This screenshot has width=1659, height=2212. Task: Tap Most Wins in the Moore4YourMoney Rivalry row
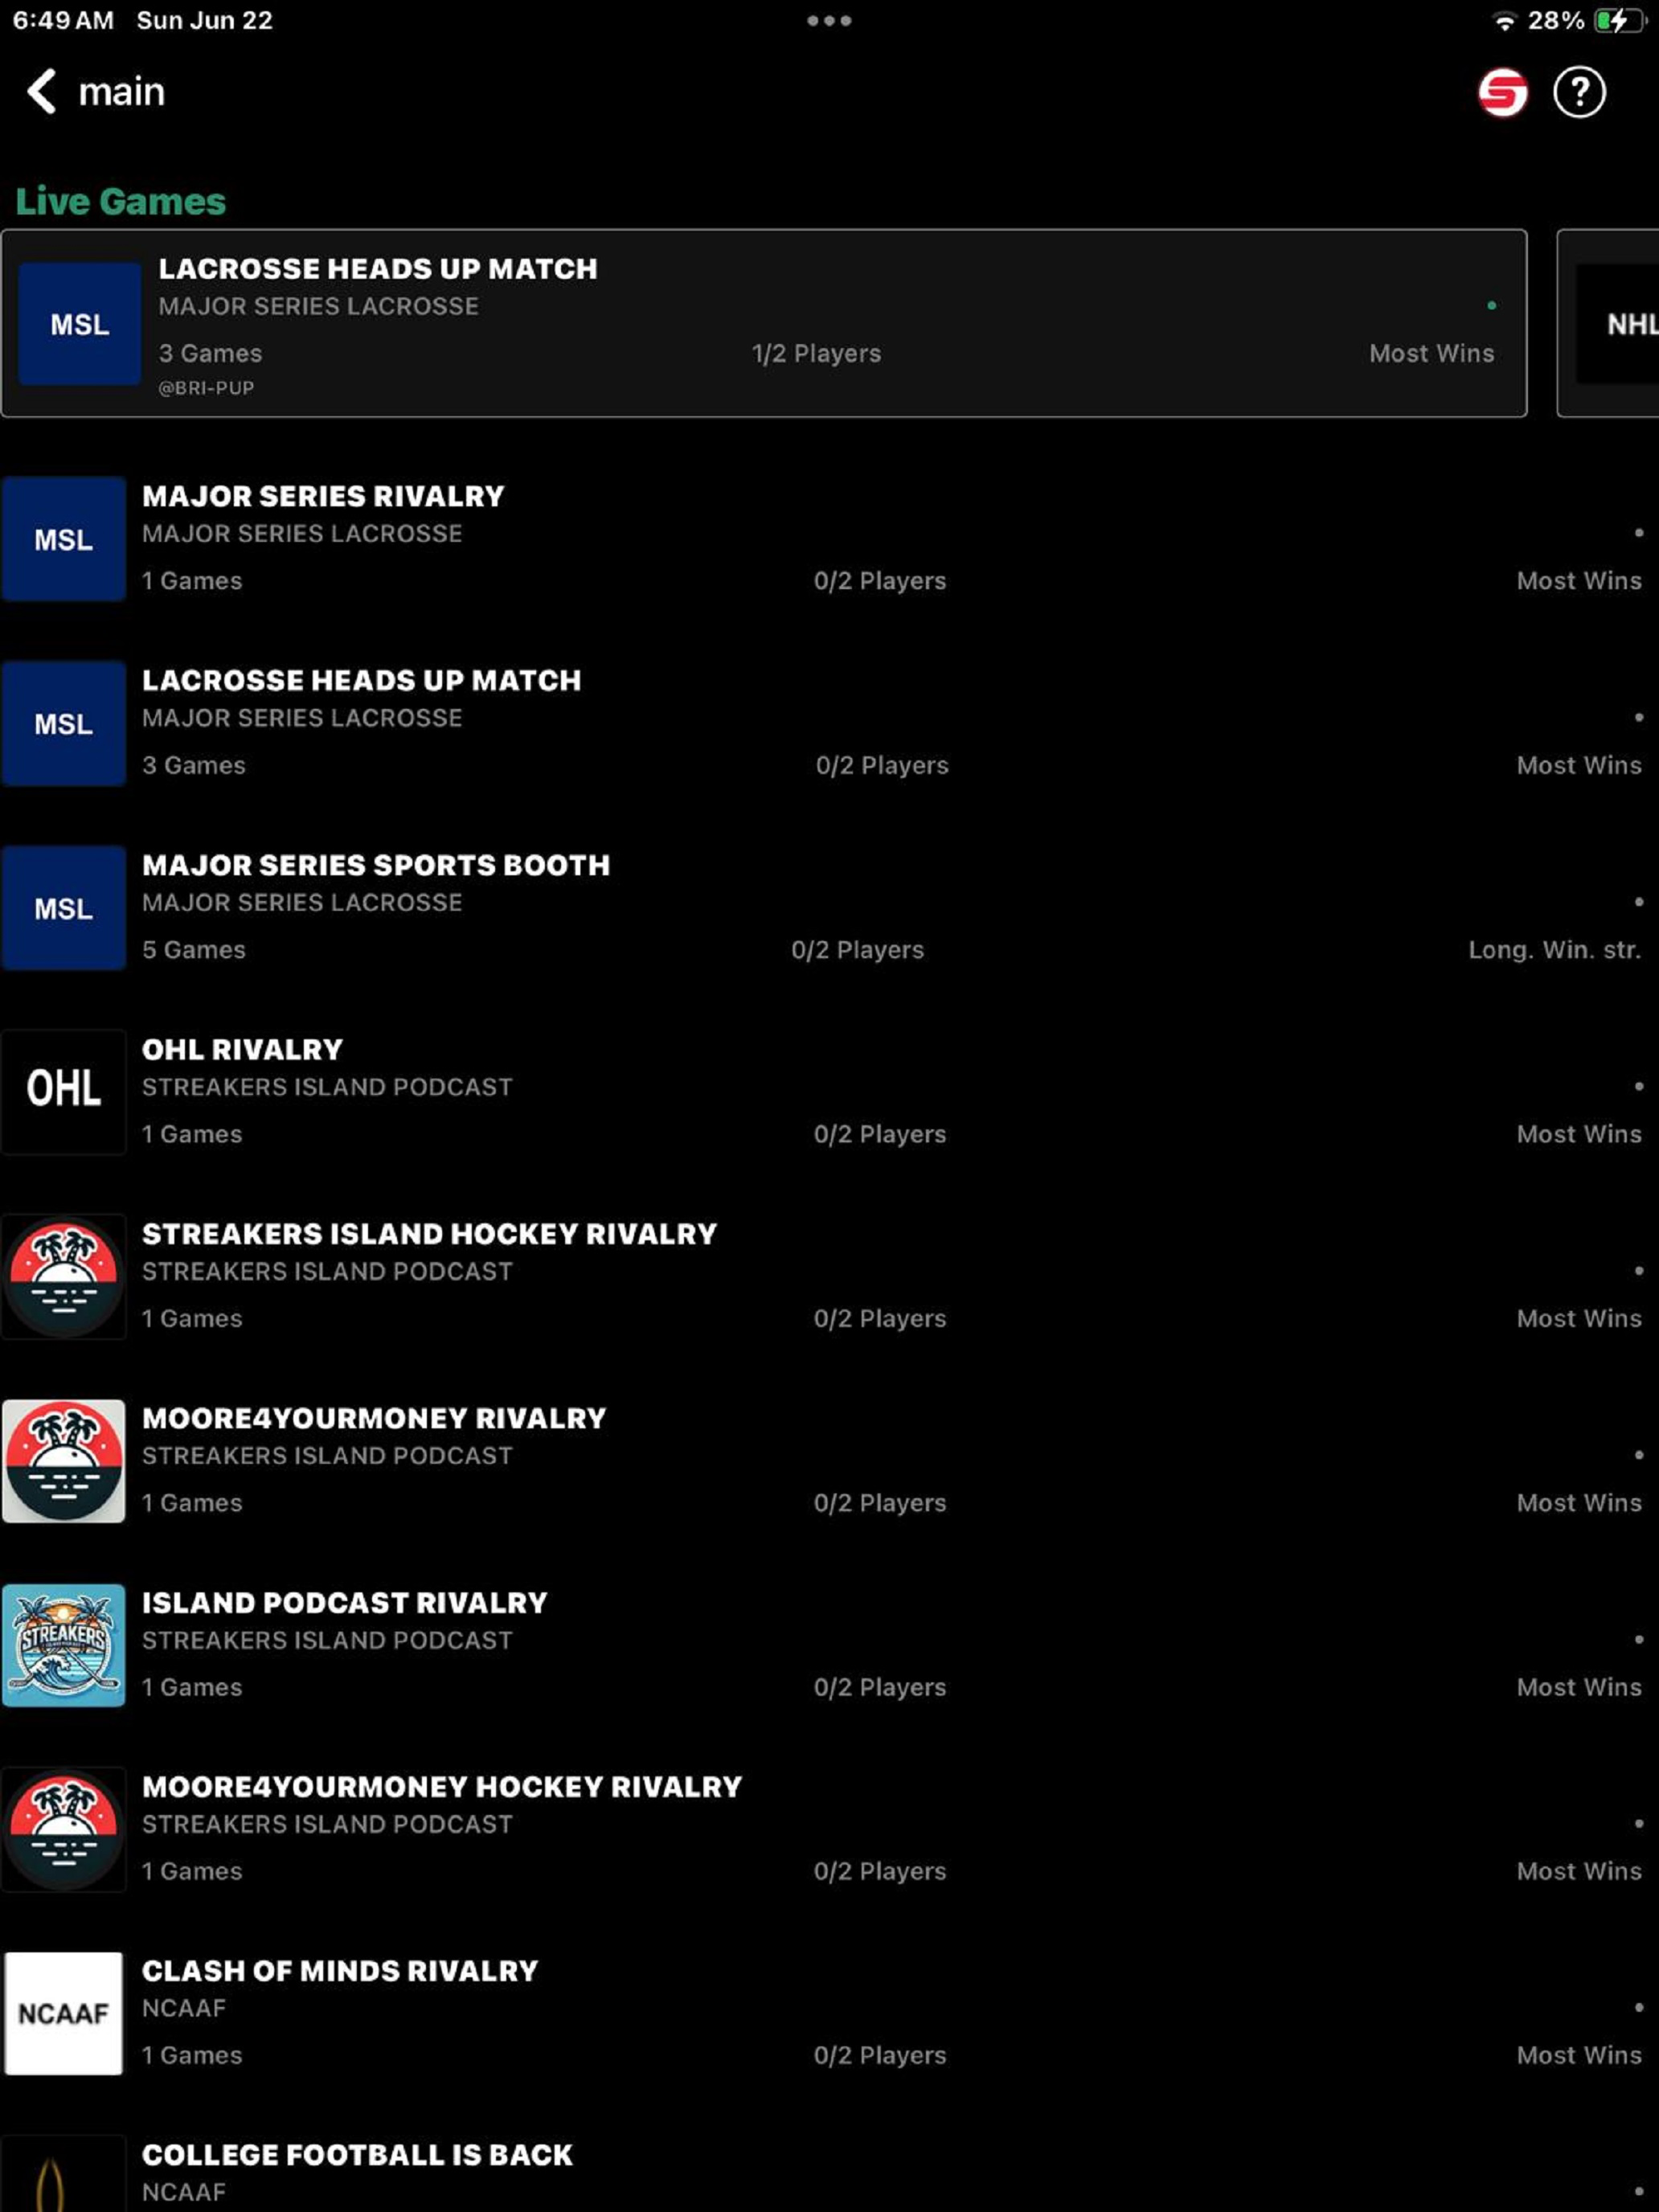(x=1579, y=1503)
